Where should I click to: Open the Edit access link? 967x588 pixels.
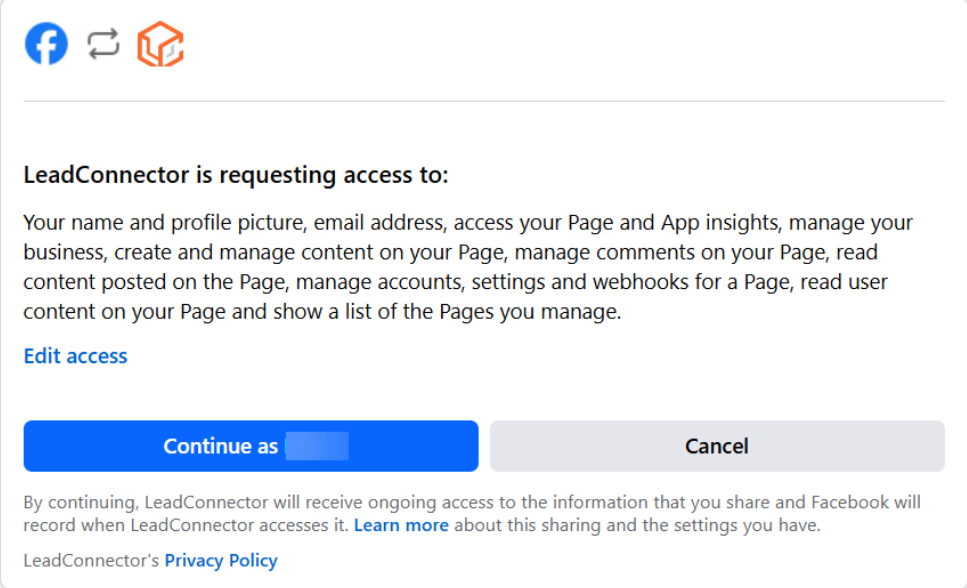point(76,356)
